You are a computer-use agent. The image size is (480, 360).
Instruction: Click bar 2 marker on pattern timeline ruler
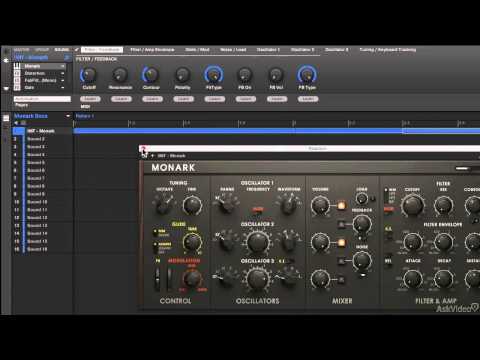[x=293, y=123]
